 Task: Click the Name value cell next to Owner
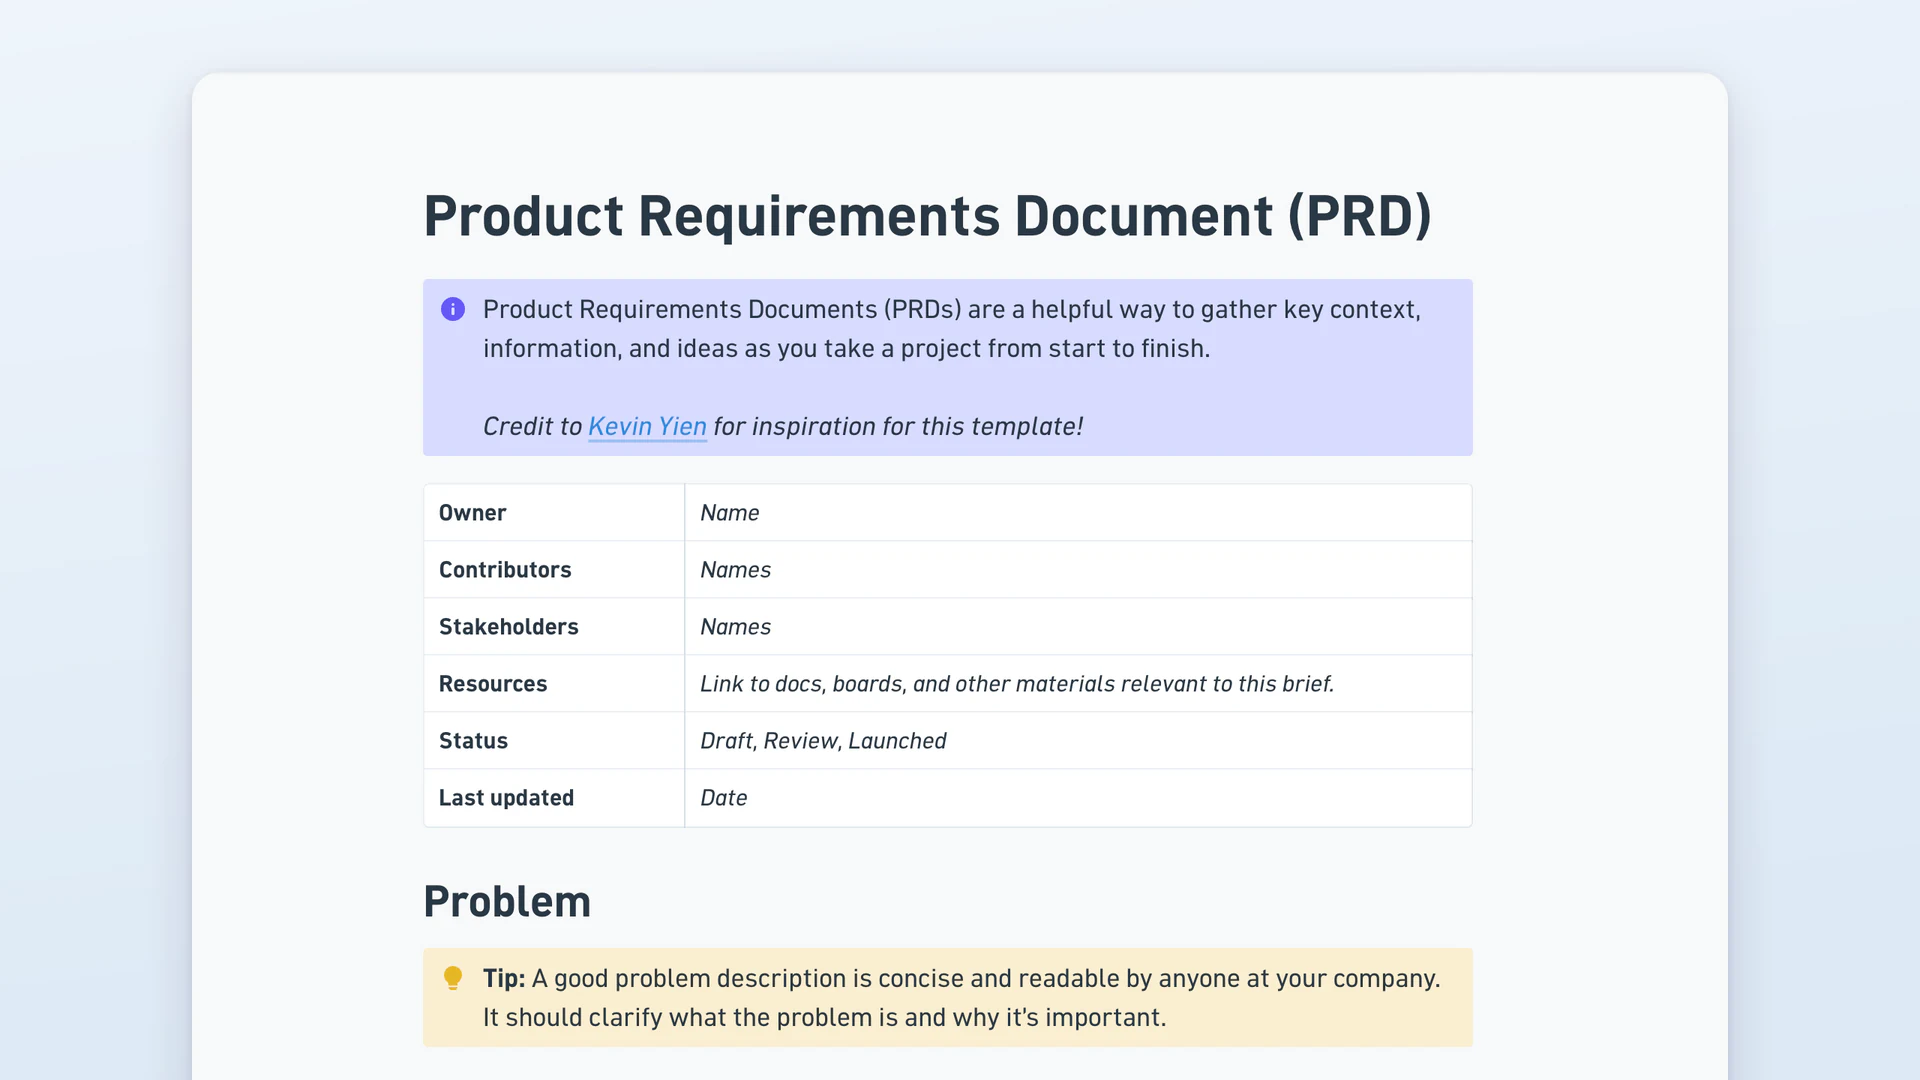pos(1078,513)
